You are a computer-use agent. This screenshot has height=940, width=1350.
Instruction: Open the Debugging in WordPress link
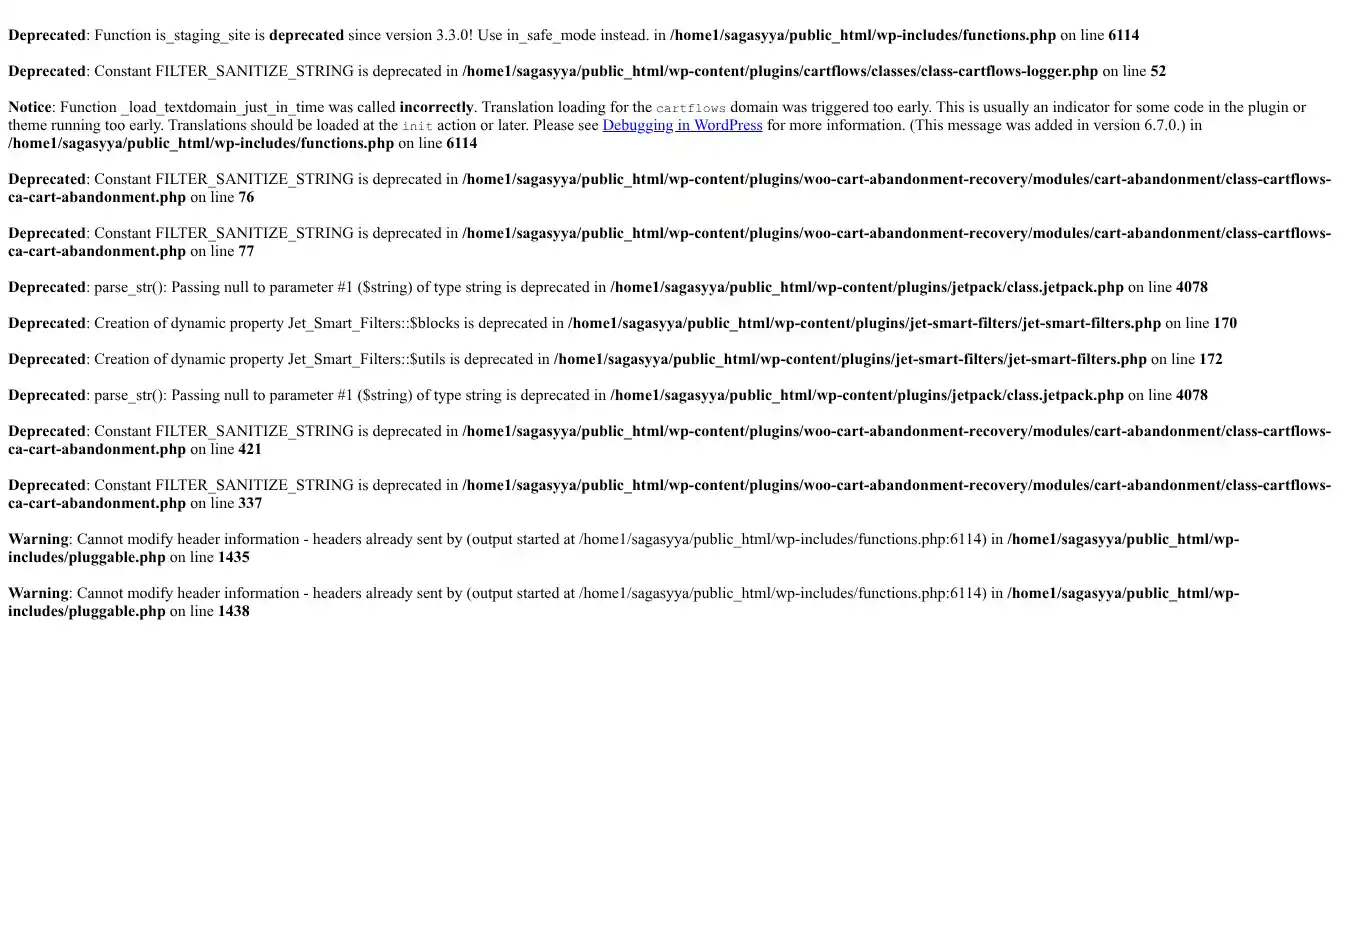(682, 125)
